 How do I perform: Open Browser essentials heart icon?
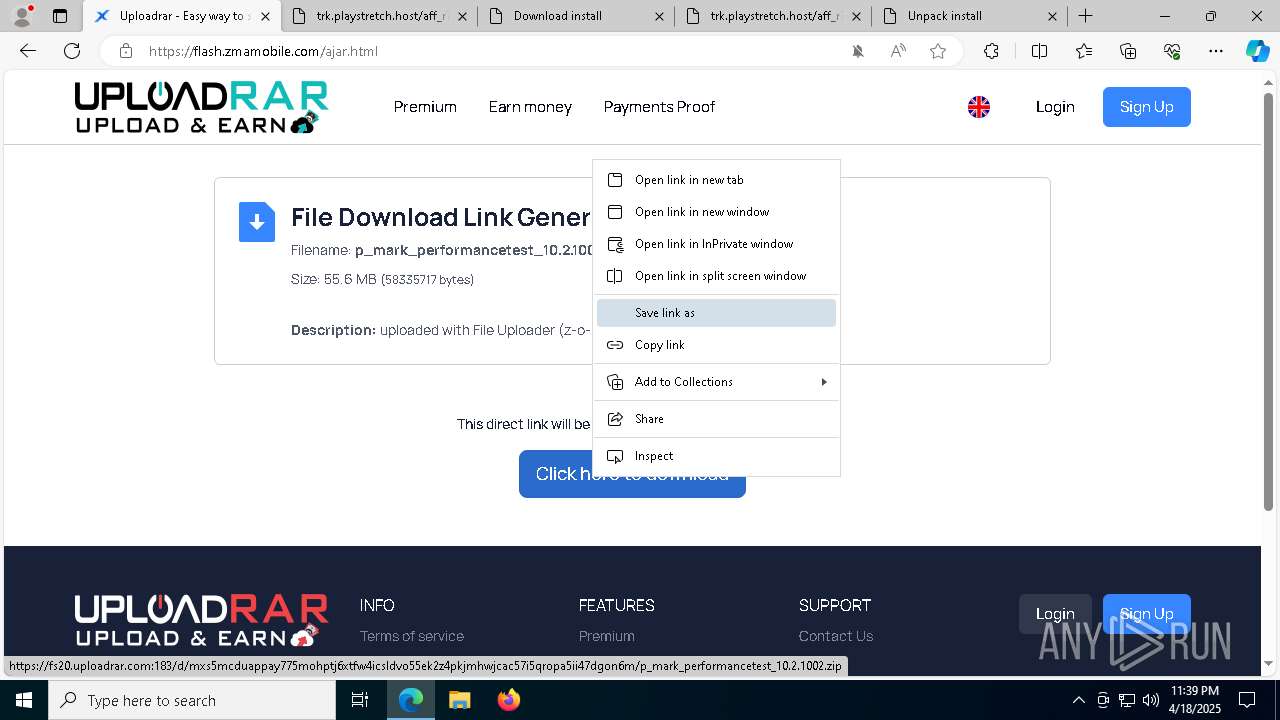[1172, 51]
